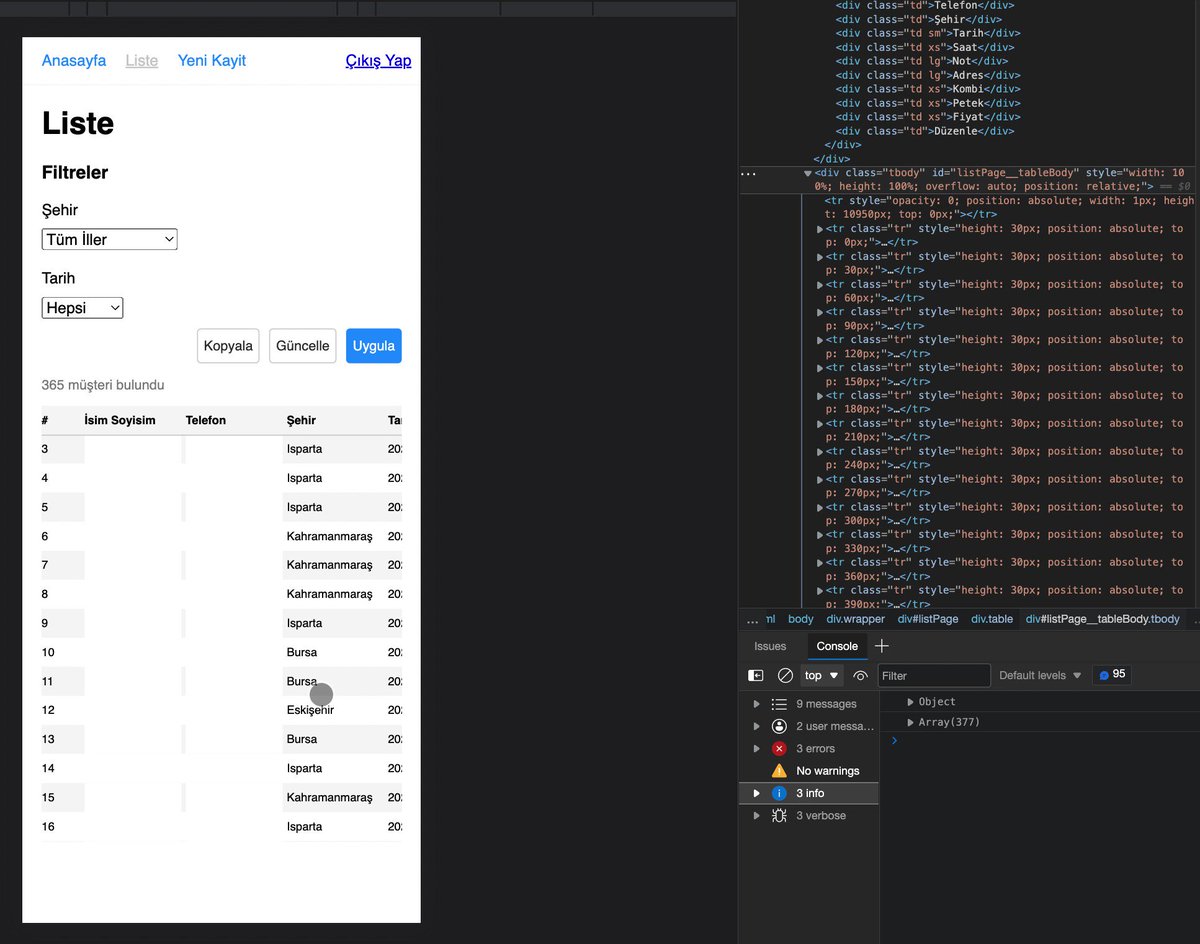Click the Kopyala button
This screenshot has width=1200, height=944.
point(228,346)
